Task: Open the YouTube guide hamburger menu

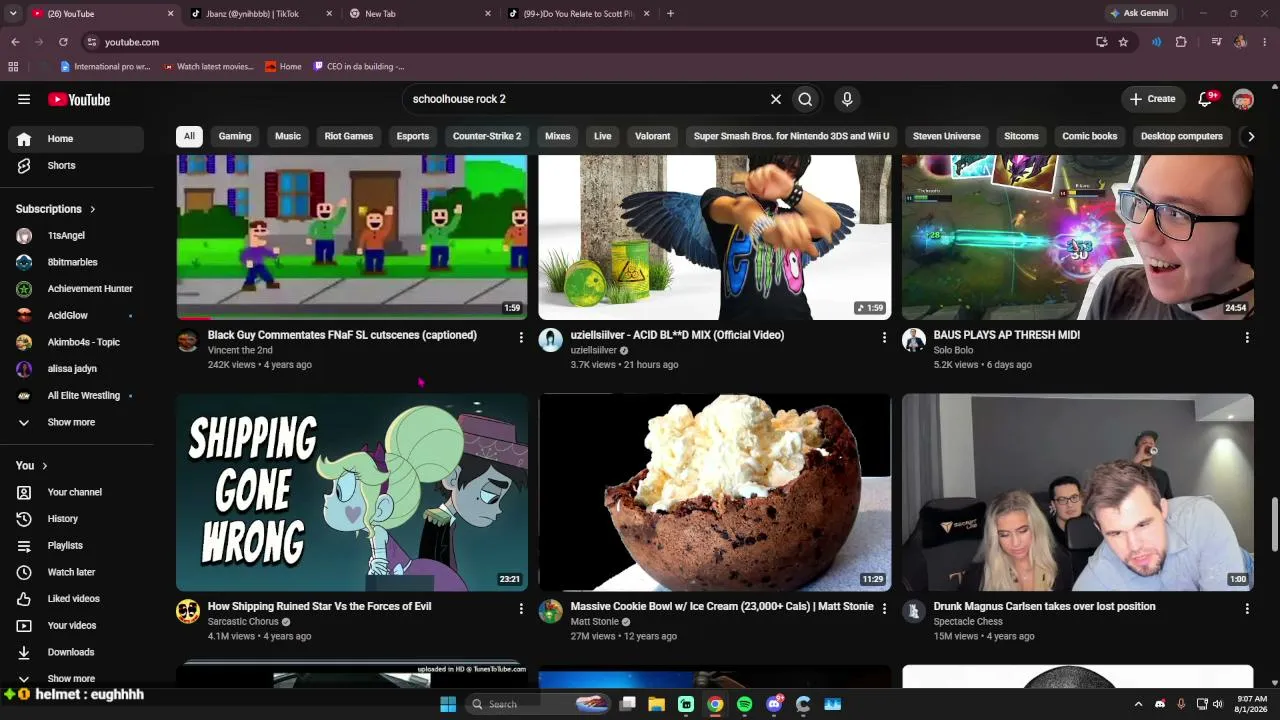Action: coord(24,99)
